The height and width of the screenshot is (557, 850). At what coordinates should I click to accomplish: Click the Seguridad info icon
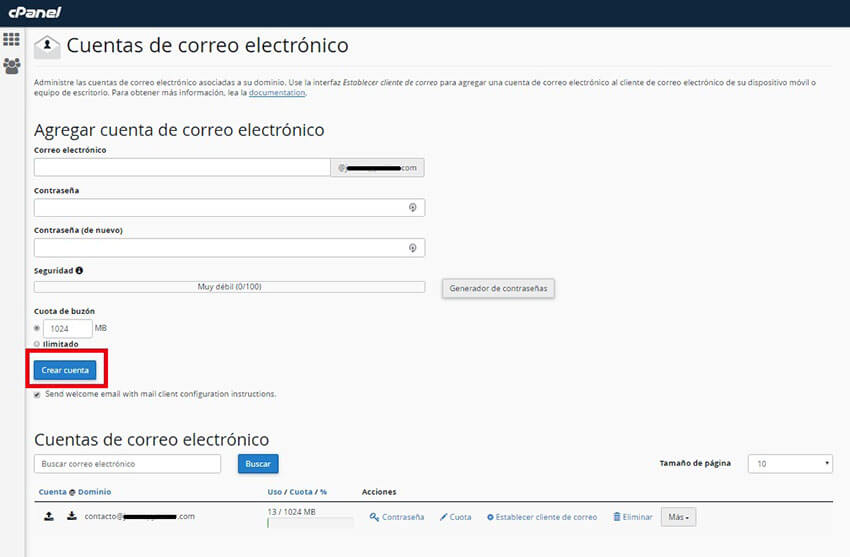(x=79, y=270)
